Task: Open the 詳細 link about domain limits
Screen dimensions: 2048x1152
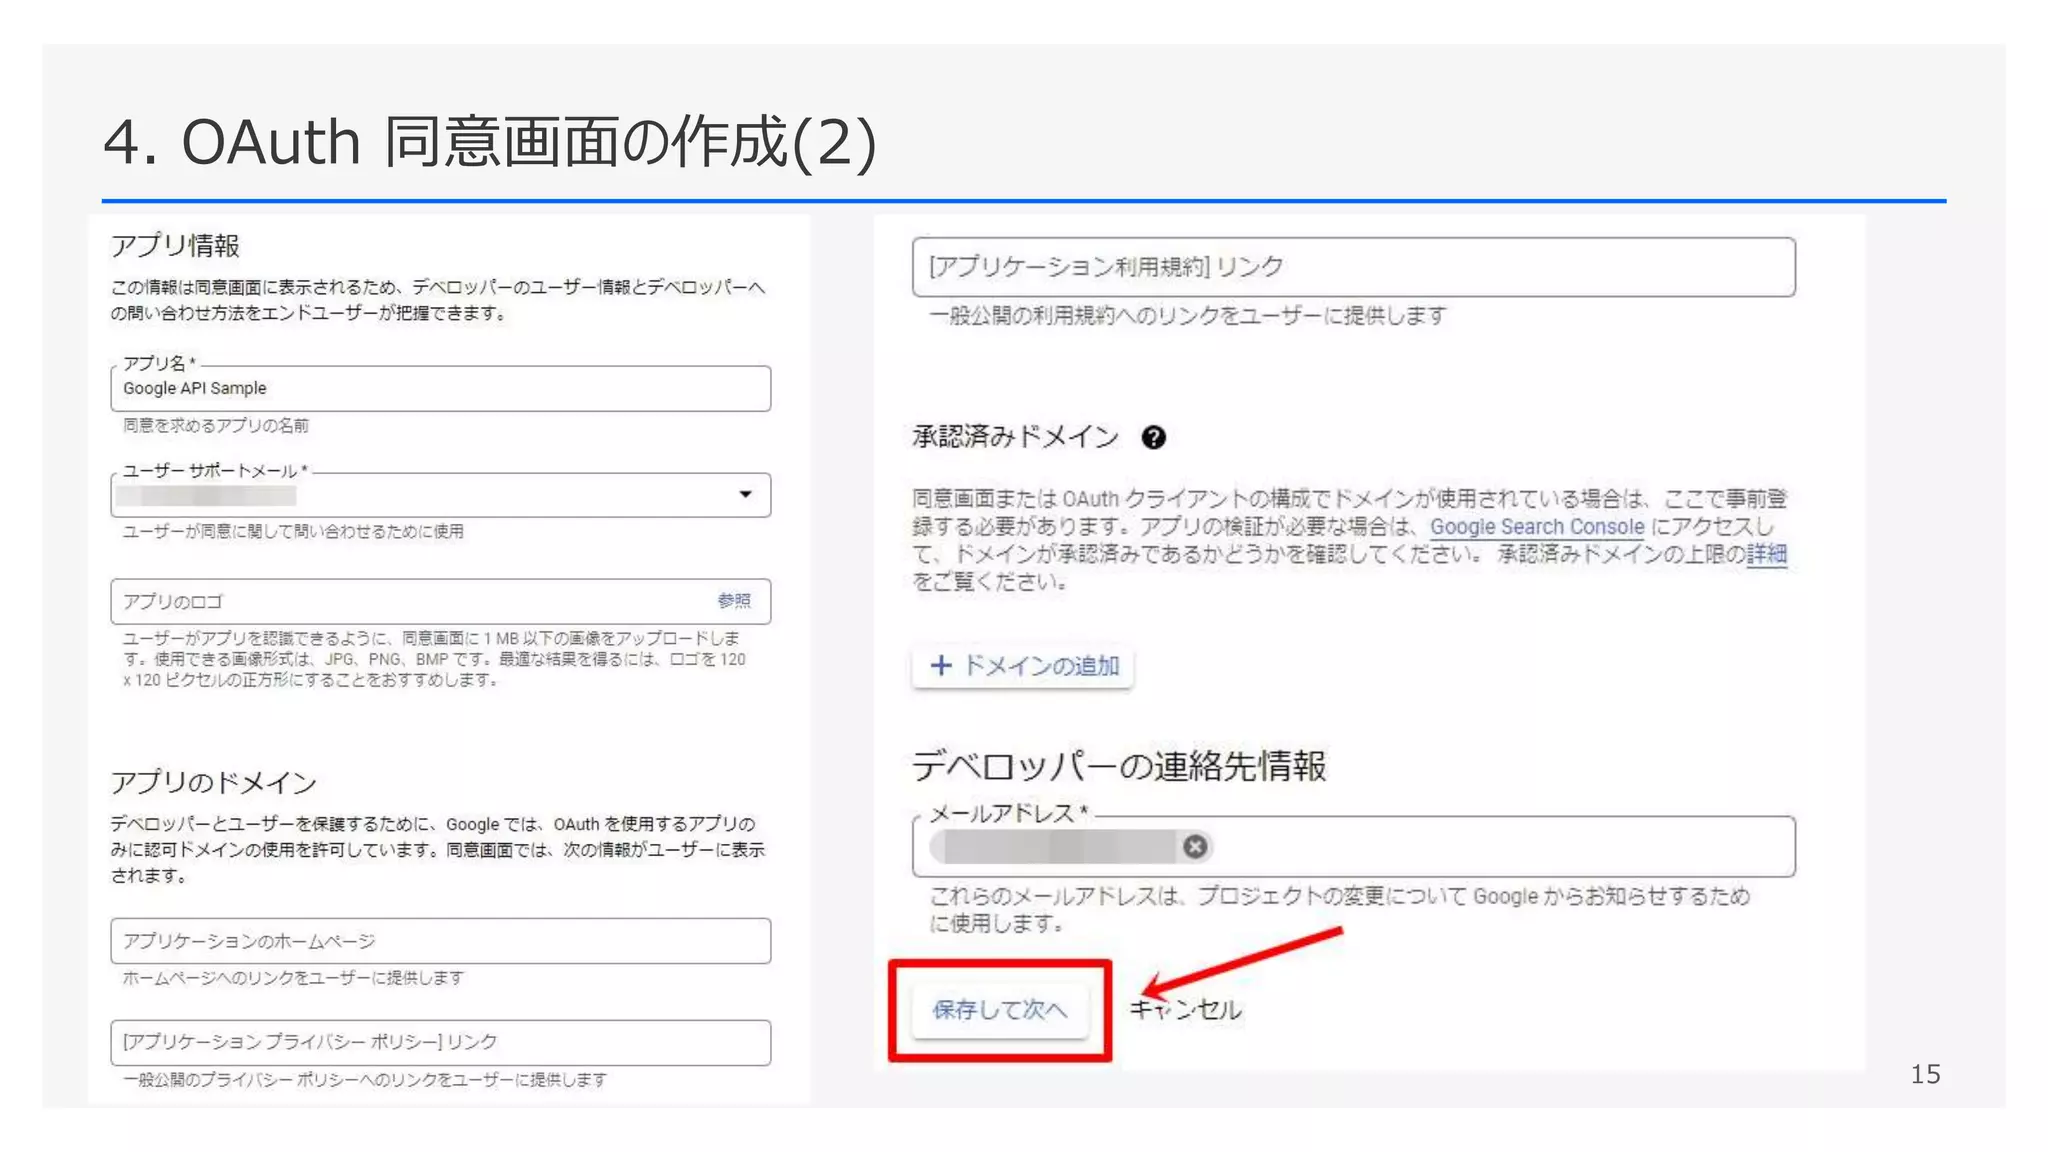Action: [x=1766, y=554]
